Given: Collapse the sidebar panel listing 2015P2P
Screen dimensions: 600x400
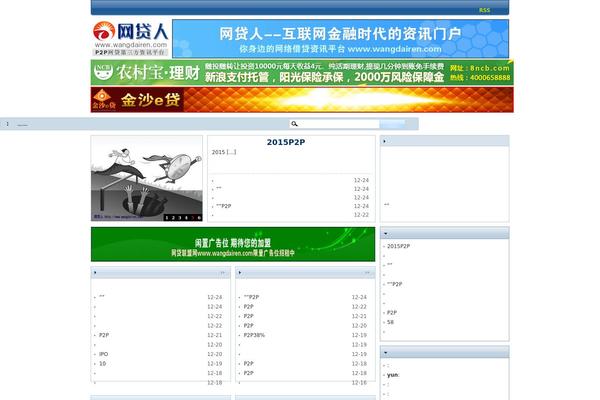Looking at the screenshot, I should click(385, 233).
